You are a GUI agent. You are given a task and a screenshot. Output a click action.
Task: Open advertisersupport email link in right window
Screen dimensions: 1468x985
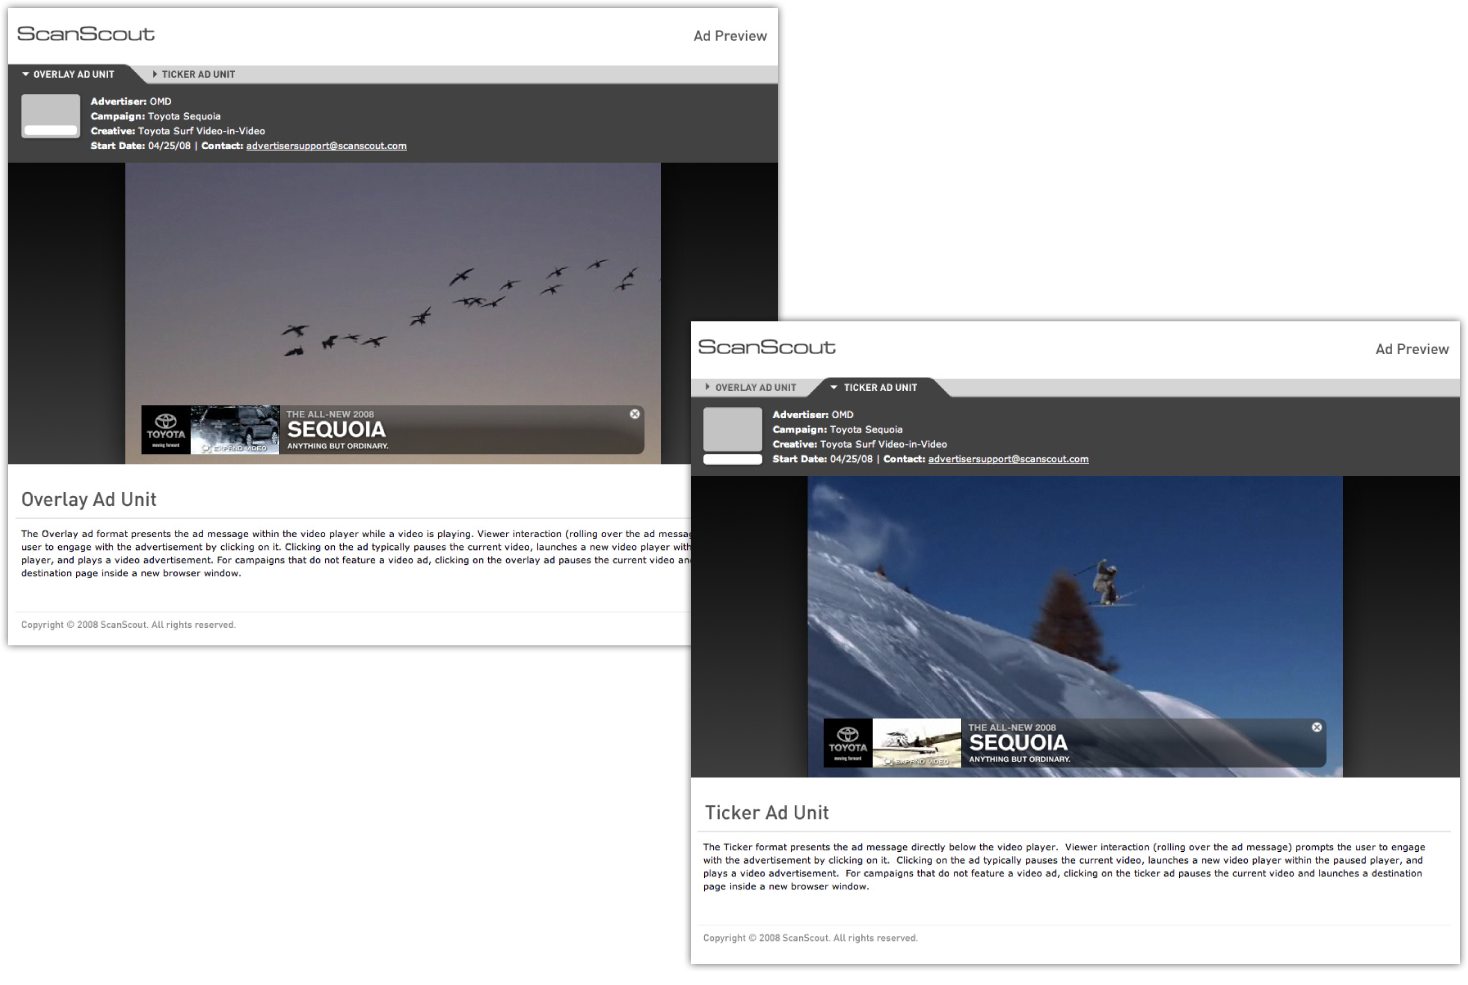(1008, 460)
